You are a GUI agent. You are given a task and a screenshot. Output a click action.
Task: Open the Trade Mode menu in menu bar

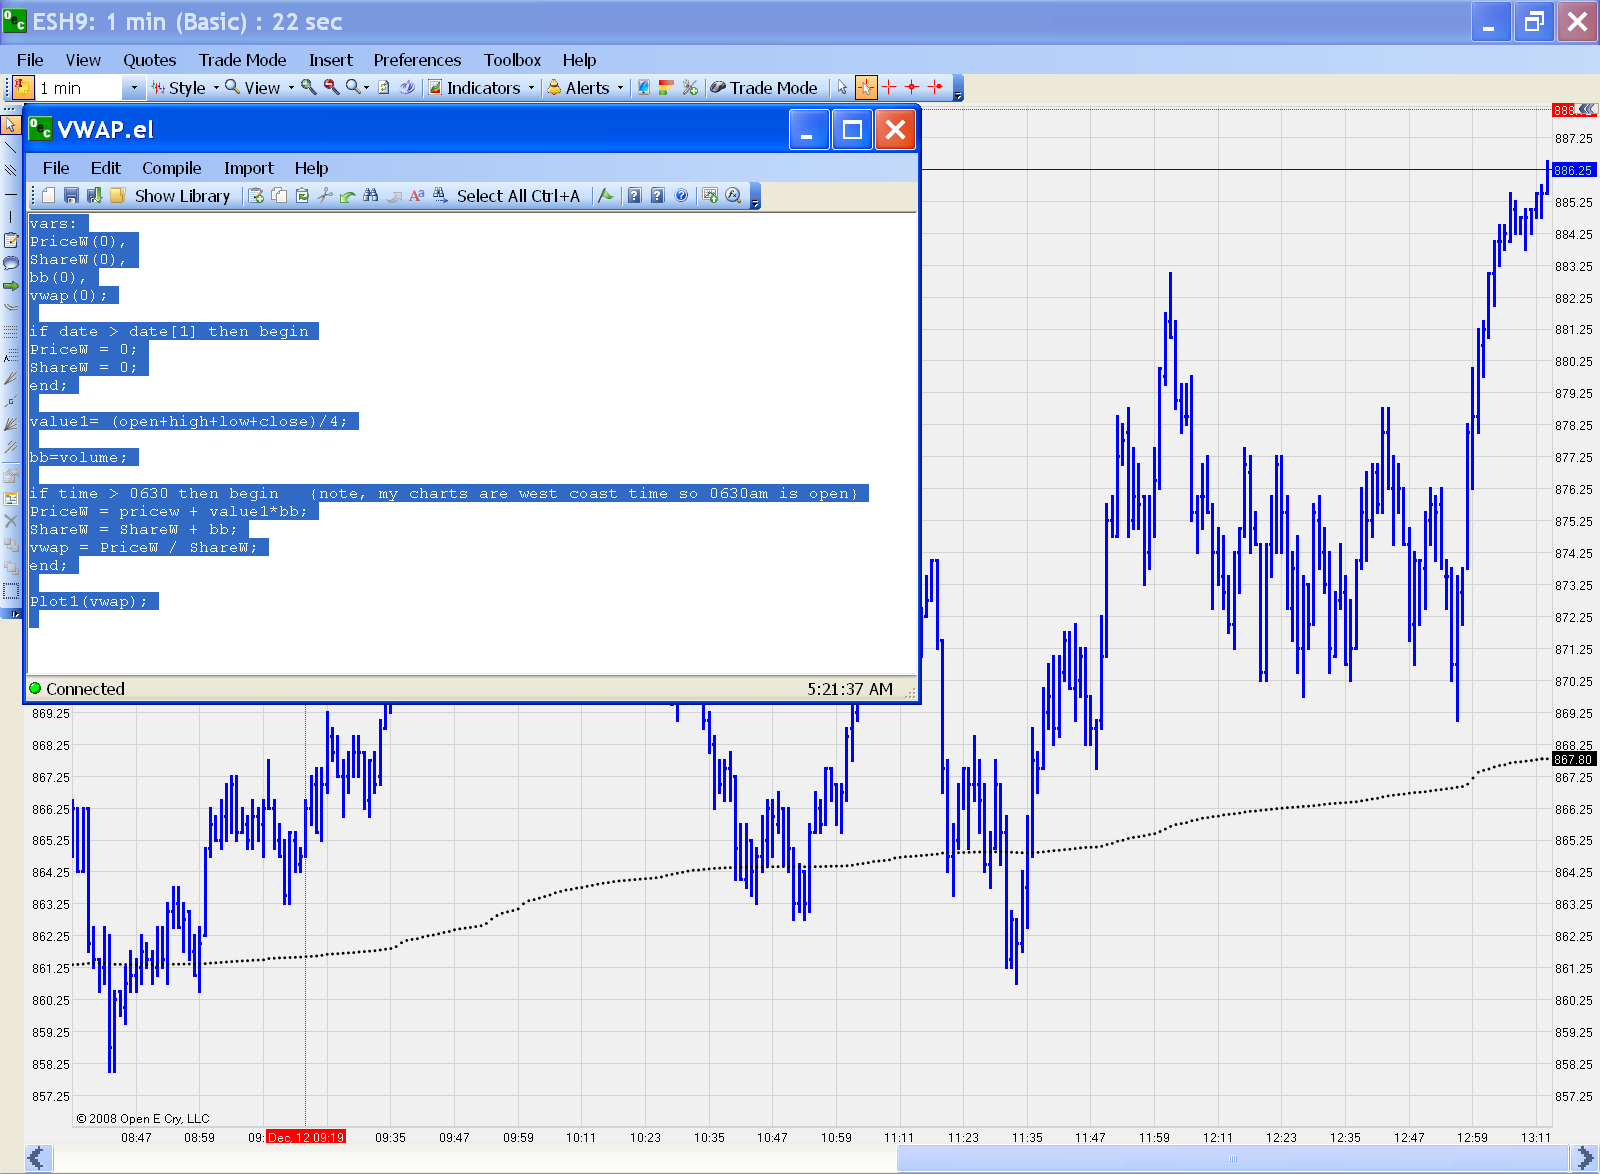click(242, 60)
